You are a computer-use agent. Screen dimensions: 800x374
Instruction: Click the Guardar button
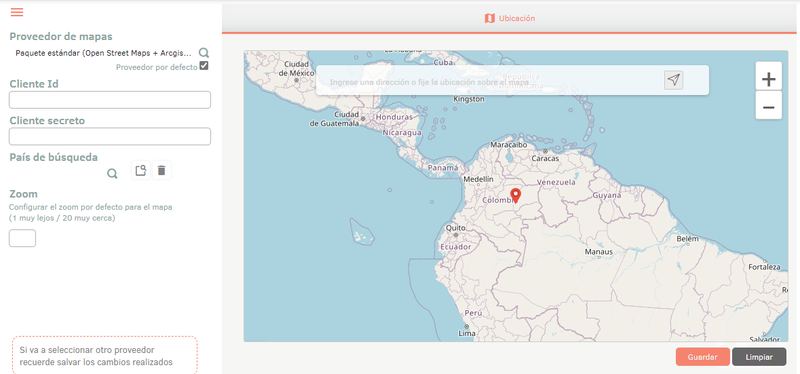pos(702,357)
